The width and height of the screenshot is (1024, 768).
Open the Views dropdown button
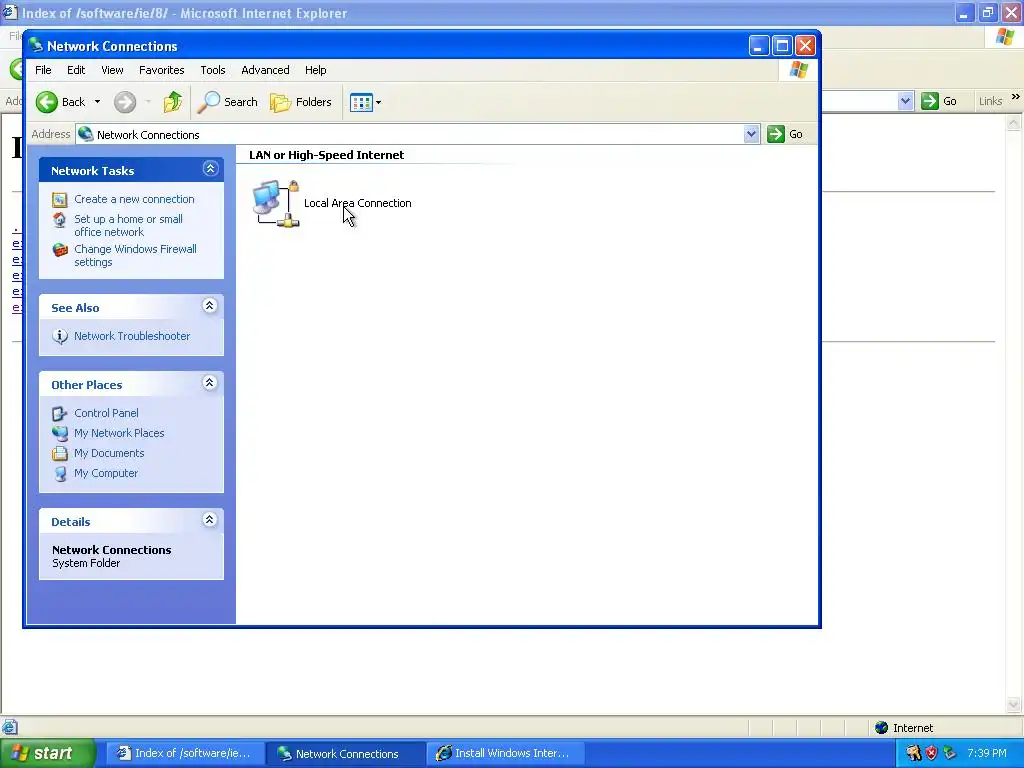coord(366,102)
